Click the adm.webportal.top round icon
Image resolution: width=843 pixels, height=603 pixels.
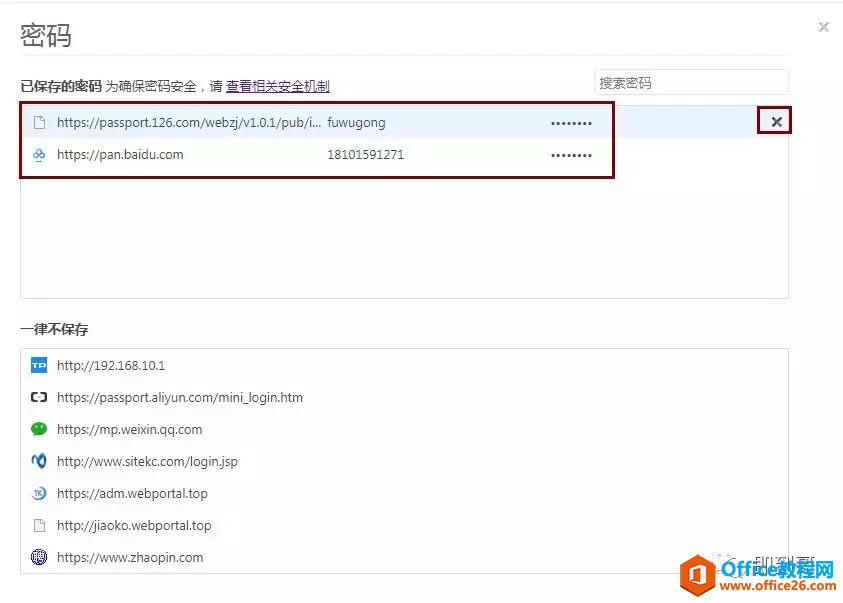point(39,493)
